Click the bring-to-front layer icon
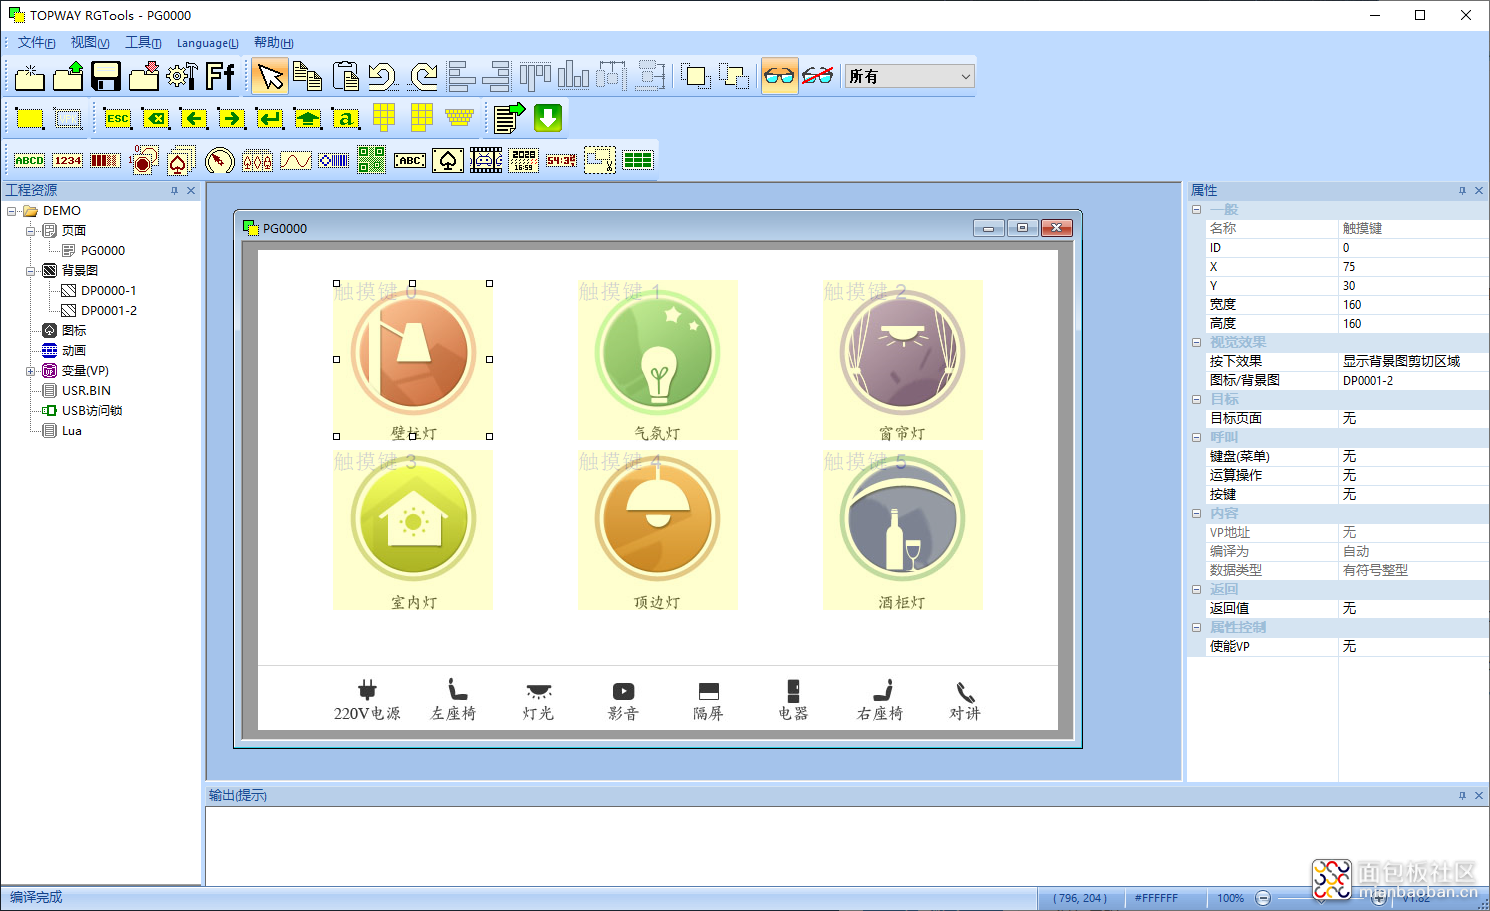 pyautogui.click(x=696, y=76)
